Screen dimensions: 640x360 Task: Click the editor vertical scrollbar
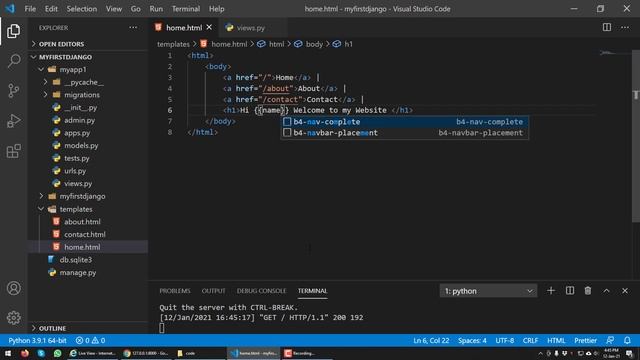point(636,137)
